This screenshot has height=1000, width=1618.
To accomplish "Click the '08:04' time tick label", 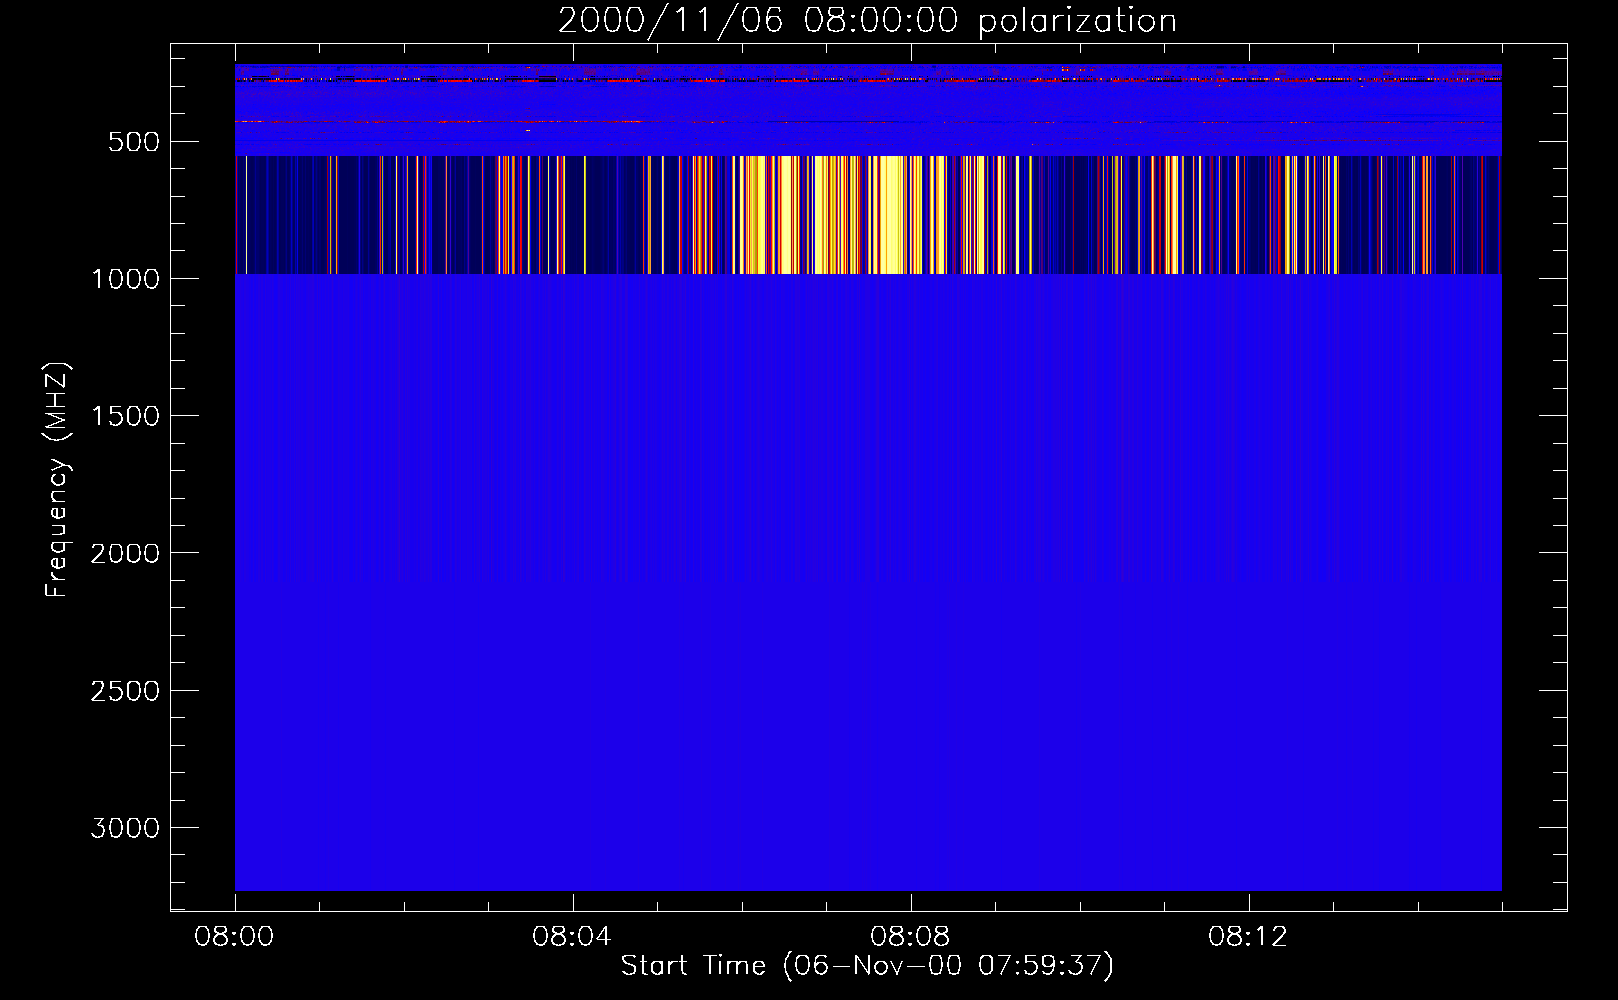I will pos(572,937).
